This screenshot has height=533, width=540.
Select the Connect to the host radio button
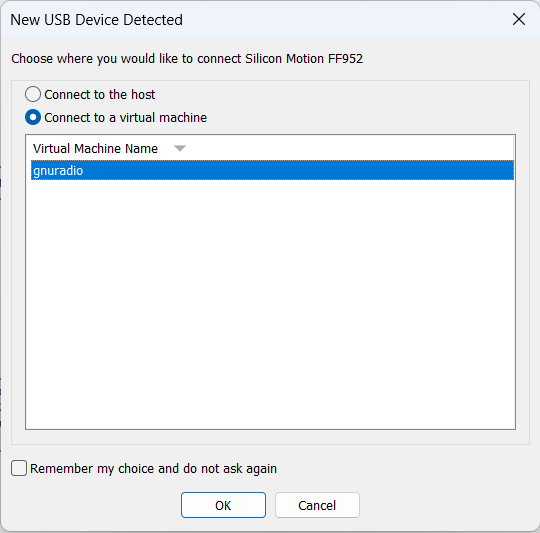tap(33, 94)
